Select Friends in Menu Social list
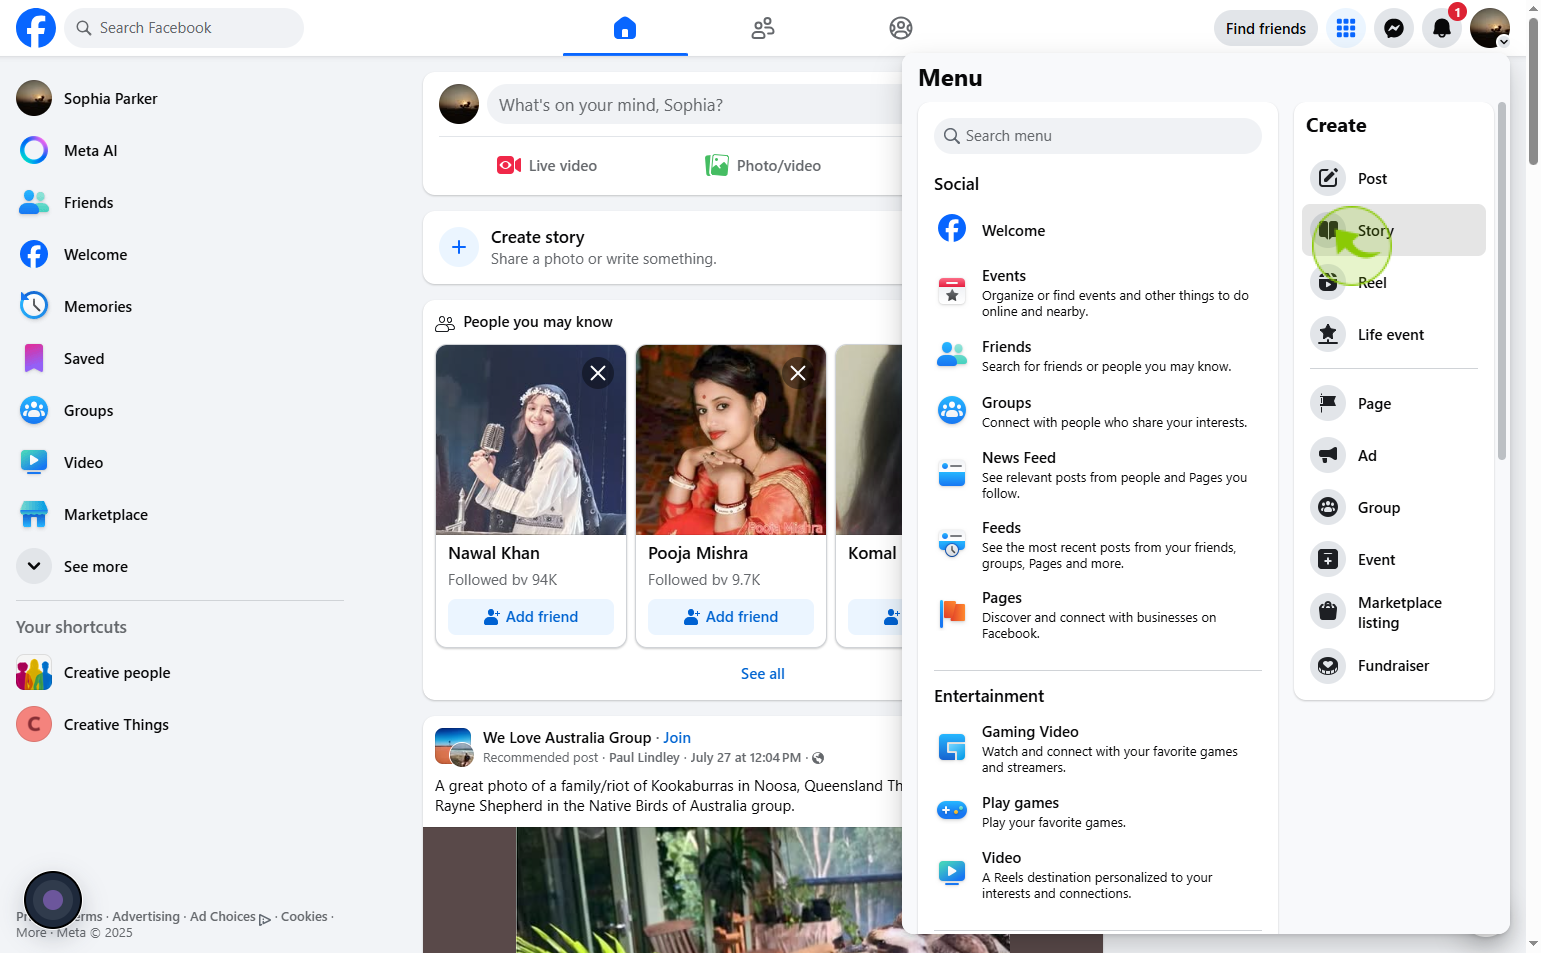This screenshot has width=1541, height=953. click(x=1098, y=356)
